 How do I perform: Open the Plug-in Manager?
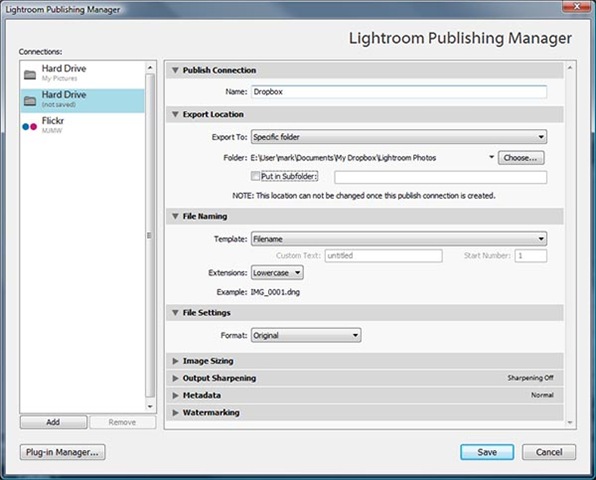62,452
